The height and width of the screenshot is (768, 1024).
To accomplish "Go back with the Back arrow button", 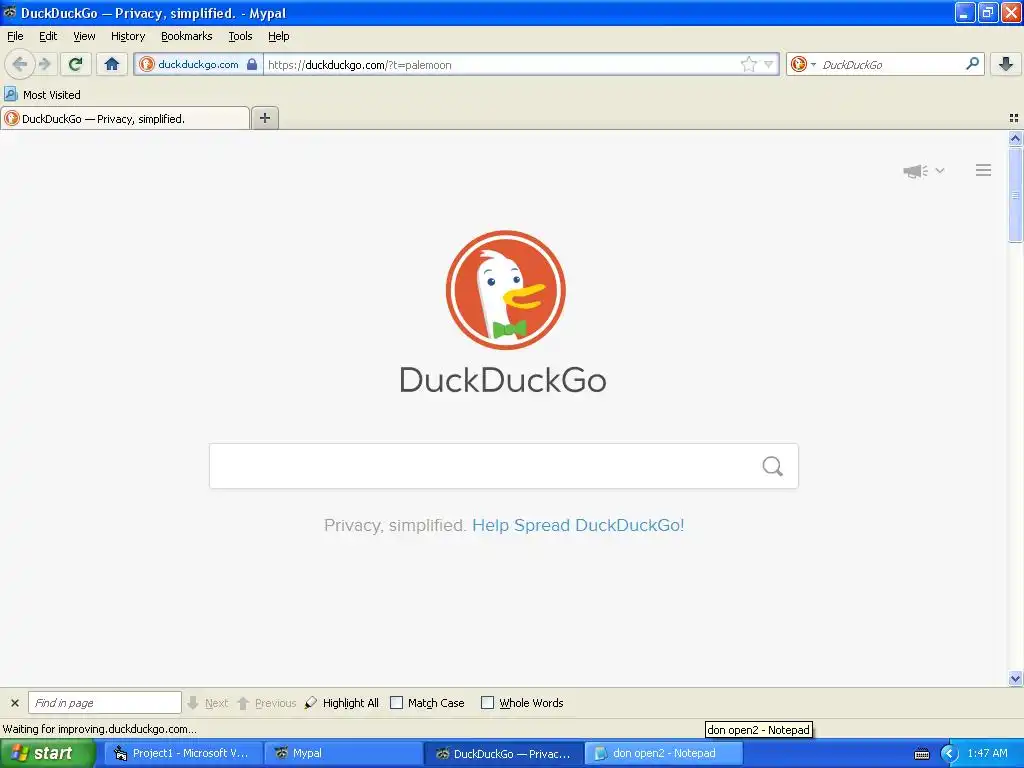I will pyautogui.click(x=19, y=64).
